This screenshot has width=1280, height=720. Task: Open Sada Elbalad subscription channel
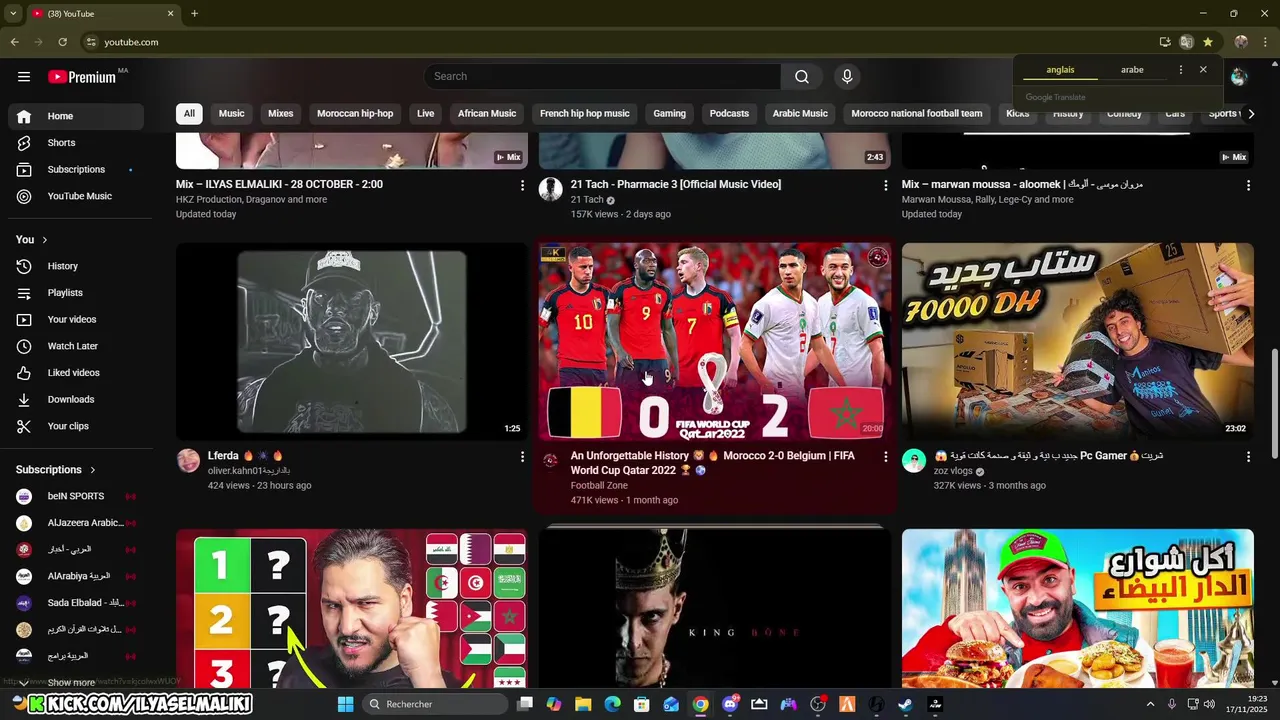coord(76,603)
